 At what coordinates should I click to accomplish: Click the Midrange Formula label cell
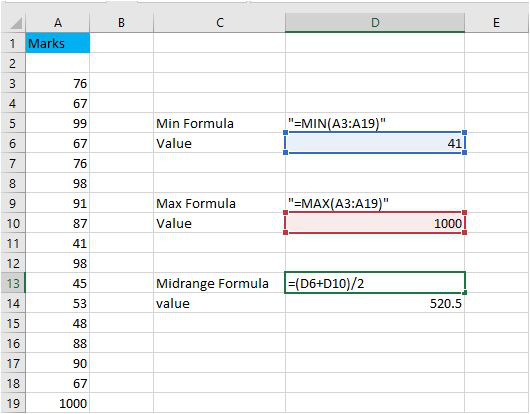pos(219,283)
